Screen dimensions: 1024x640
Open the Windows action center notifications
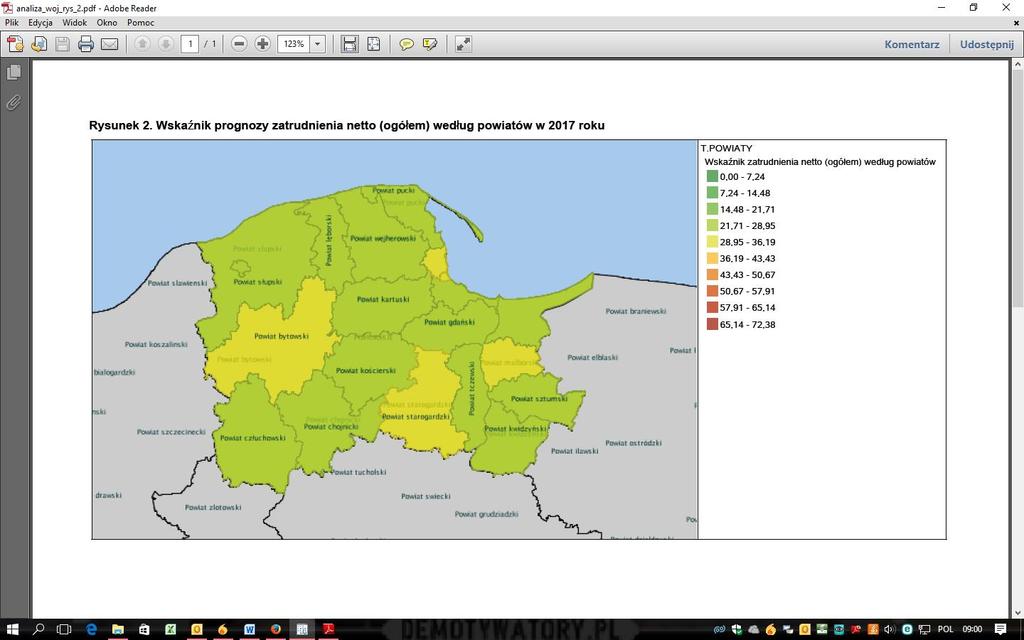[1000, 630]
